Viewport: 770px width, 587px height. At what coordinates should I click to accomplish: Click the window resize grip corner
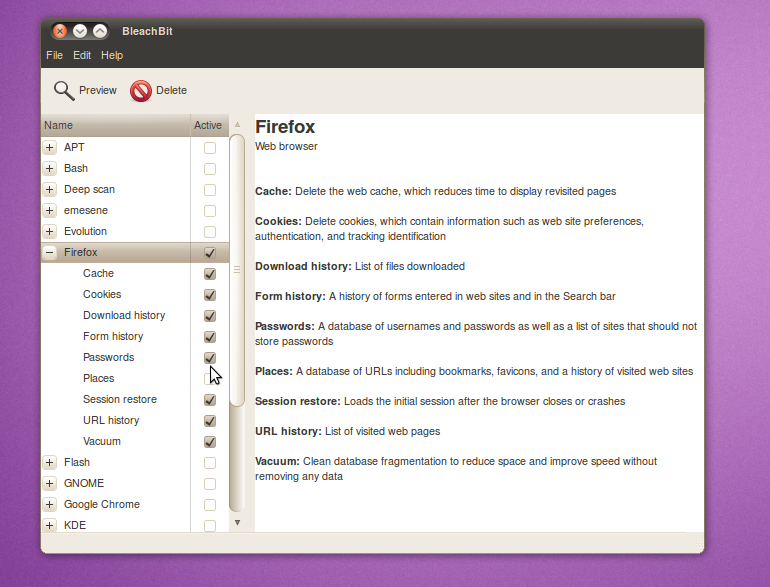coord(698,543)
